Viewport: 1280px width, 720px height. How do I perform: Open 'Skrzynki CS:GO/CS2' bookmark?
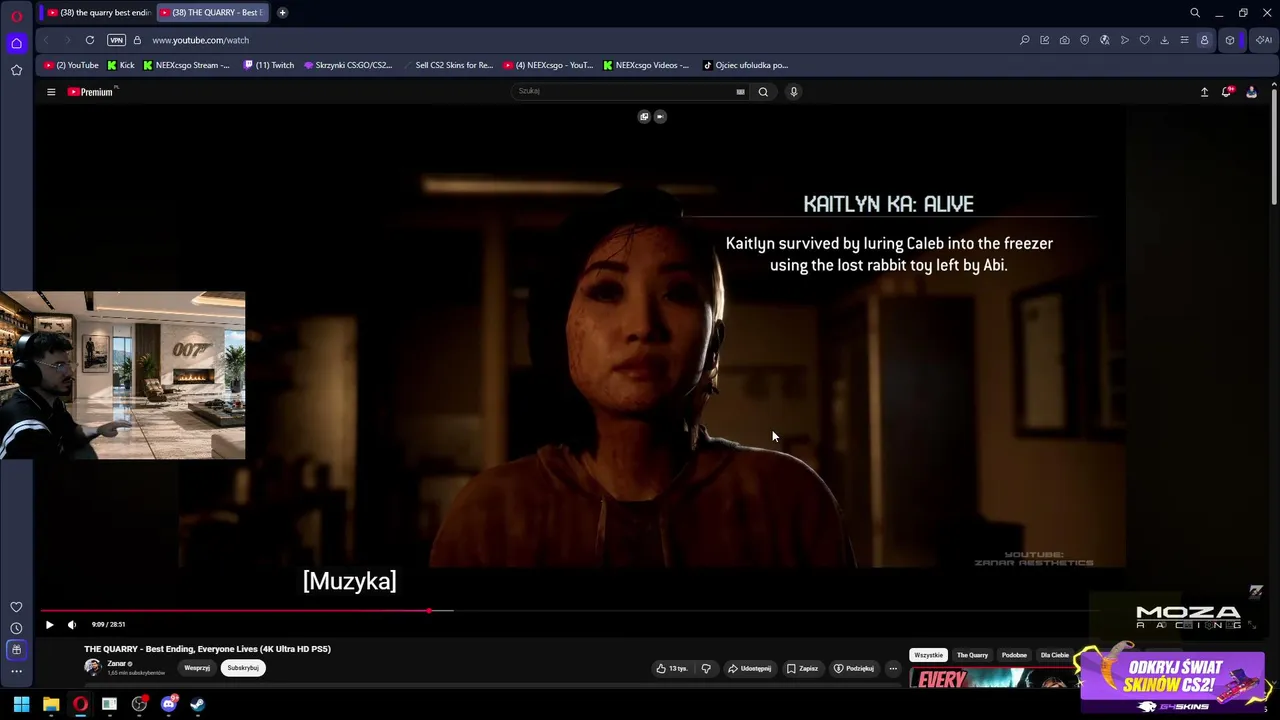pyautogui.click(x=348, y=65)
